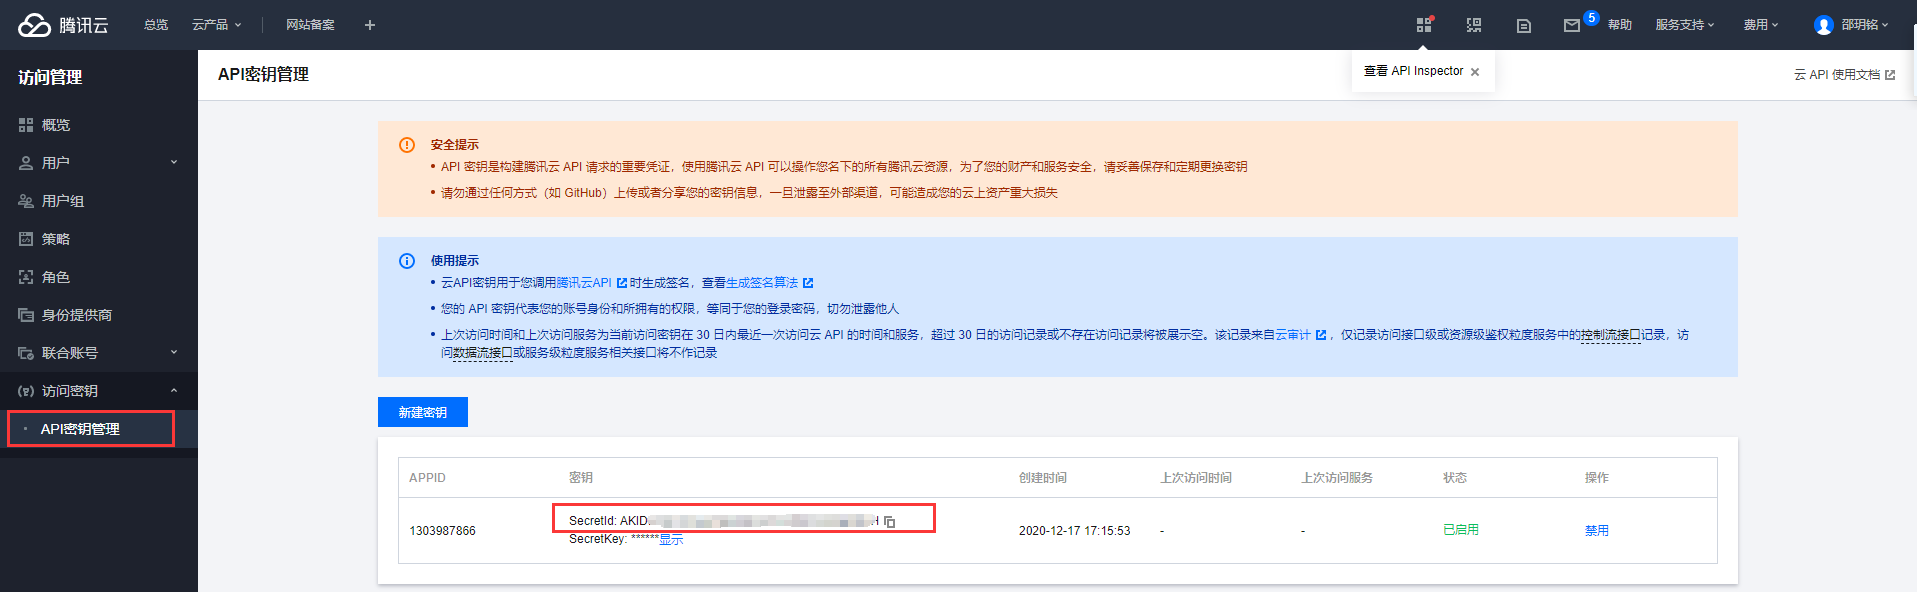Screen dimensions: 1917x592
Task: Click APPID value 1303987866
Action: click(x=442, y=531)
